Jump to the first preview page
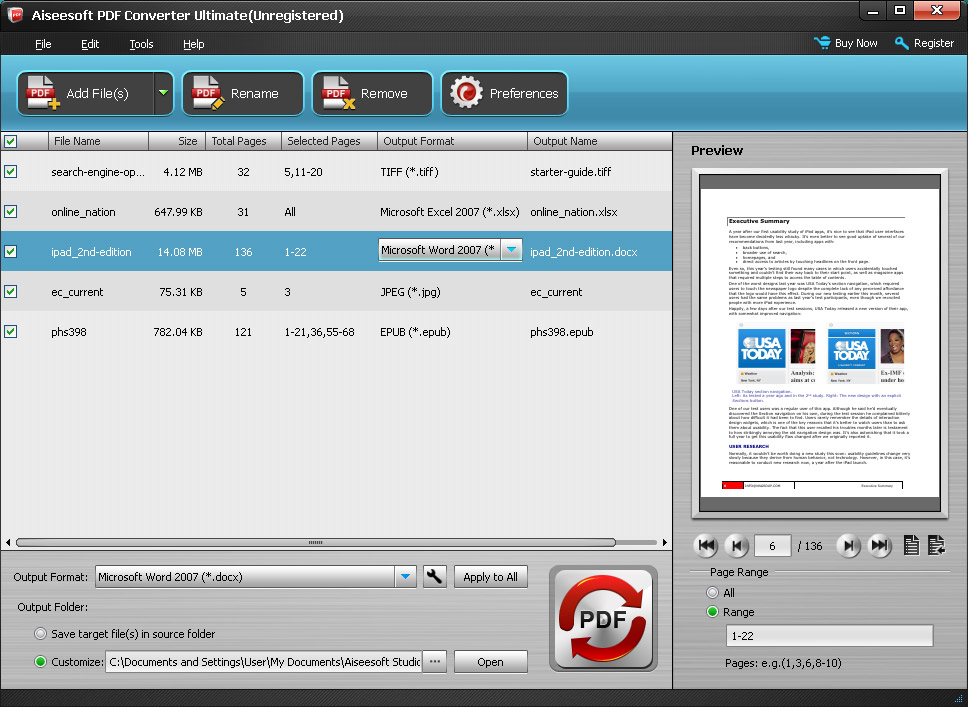The image size is (968, 707). pyautogui.click(x=706, y=545)
